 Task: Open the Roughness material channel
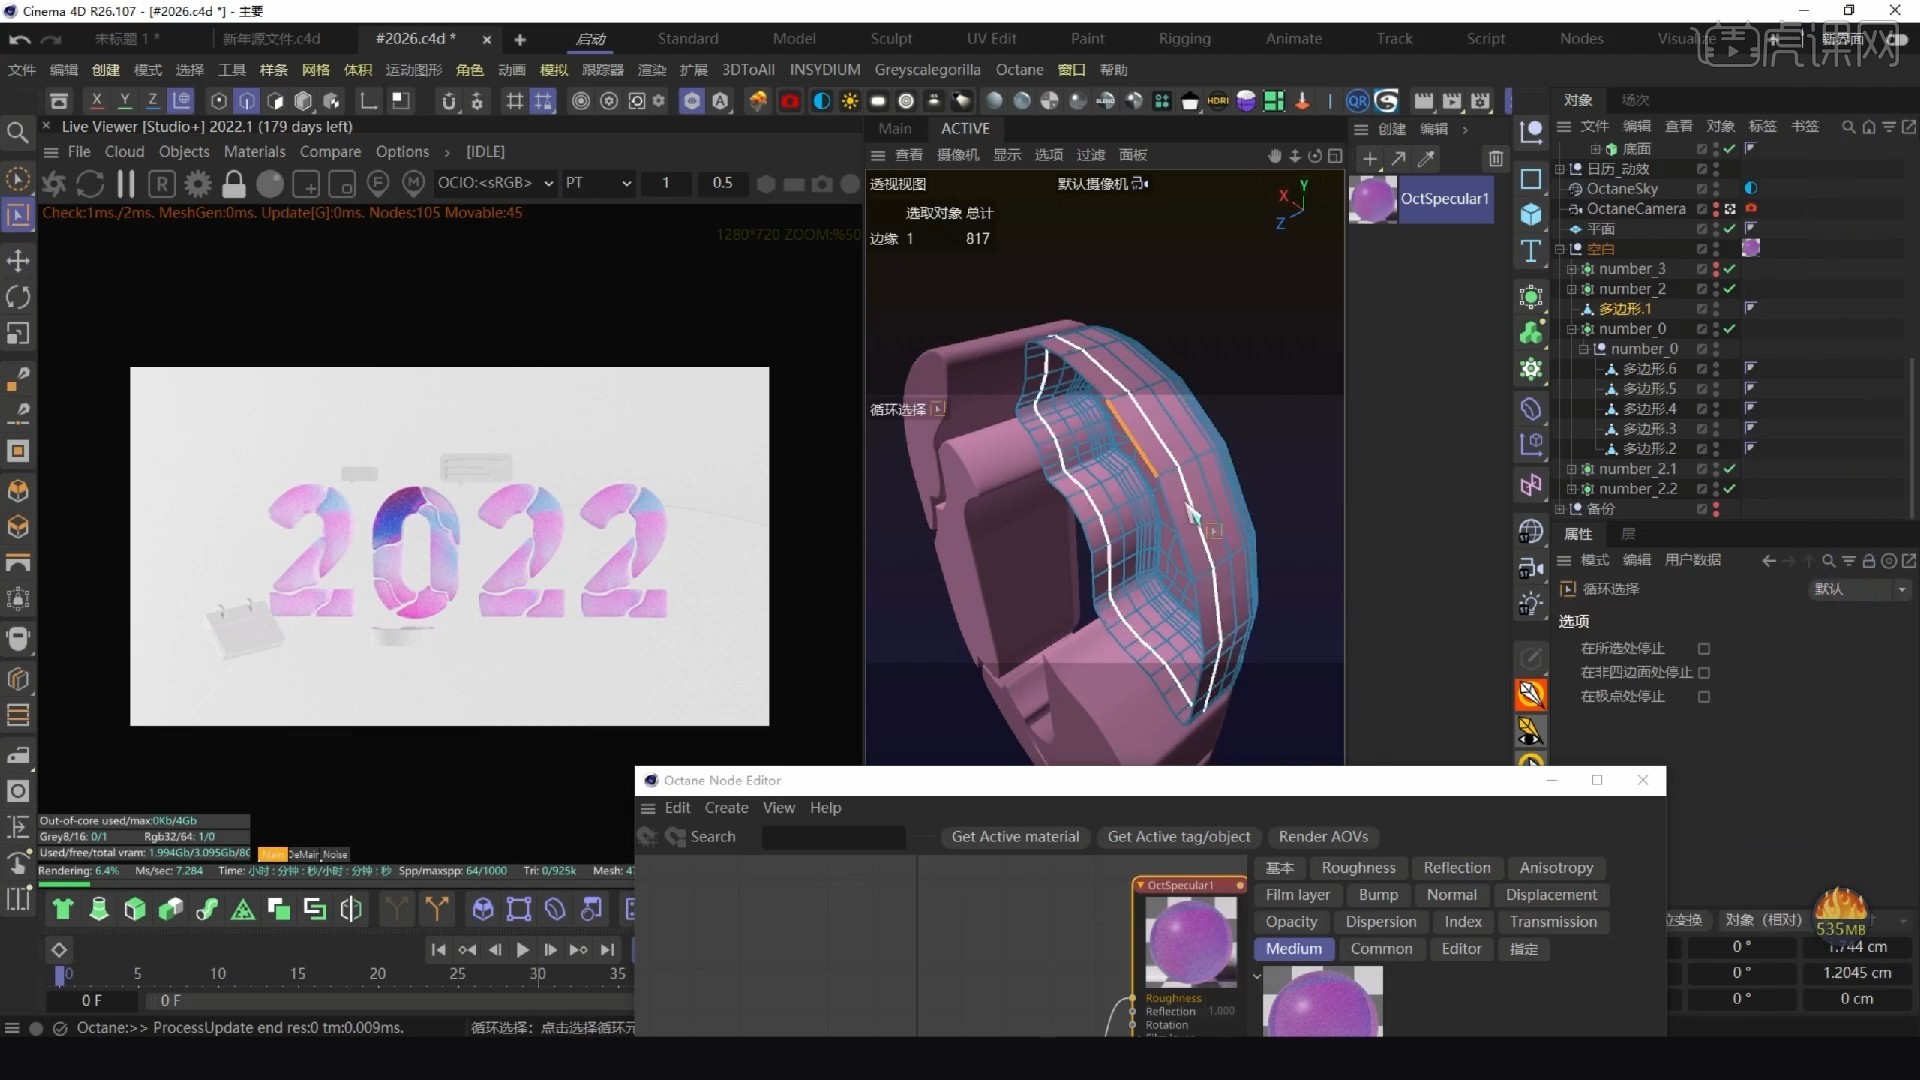(1358, 868)
